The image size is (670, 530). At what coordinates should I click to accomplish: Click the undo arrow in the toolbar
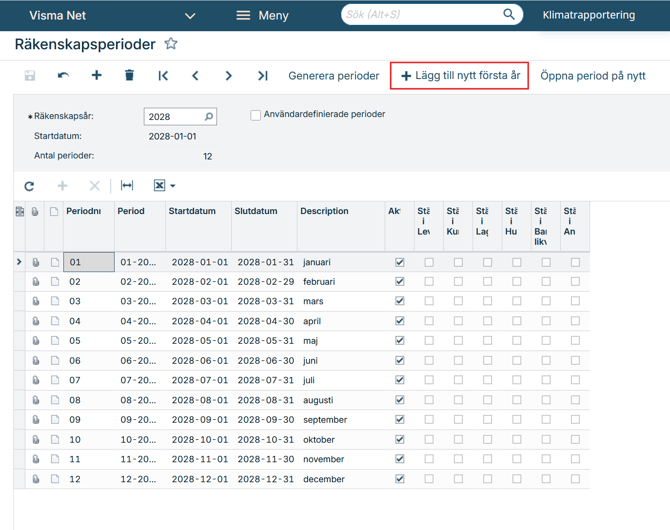pyautogui.click(x=63, y=76)
